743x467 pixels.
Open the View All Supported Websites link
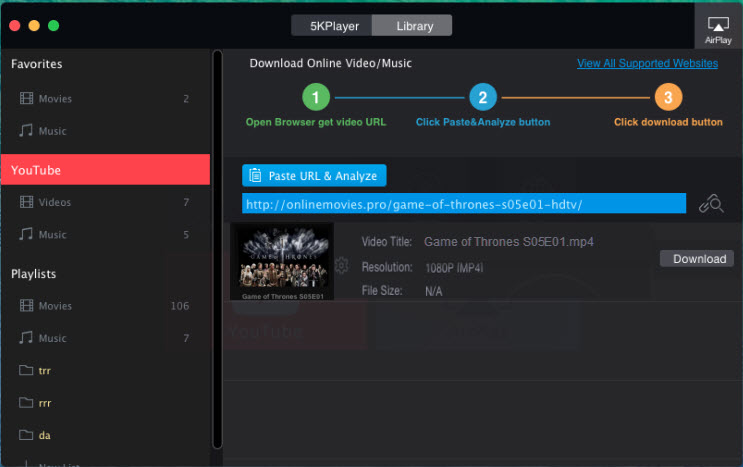(x=647, y=63)
